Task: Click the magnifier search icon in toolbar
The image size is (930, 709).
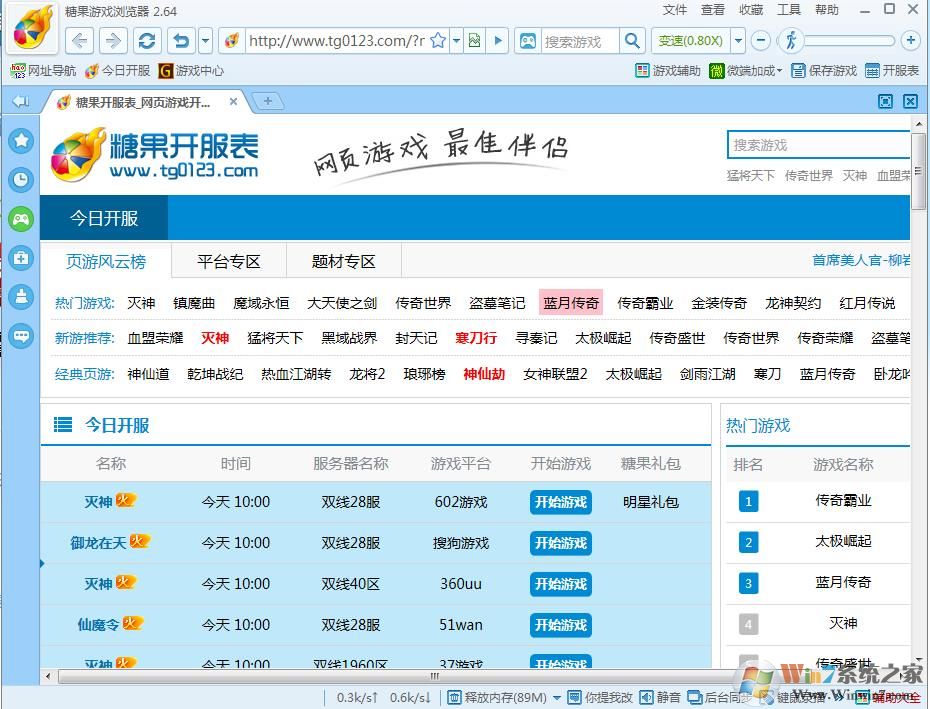Action: pyautogui.click(x=632, y=41)
